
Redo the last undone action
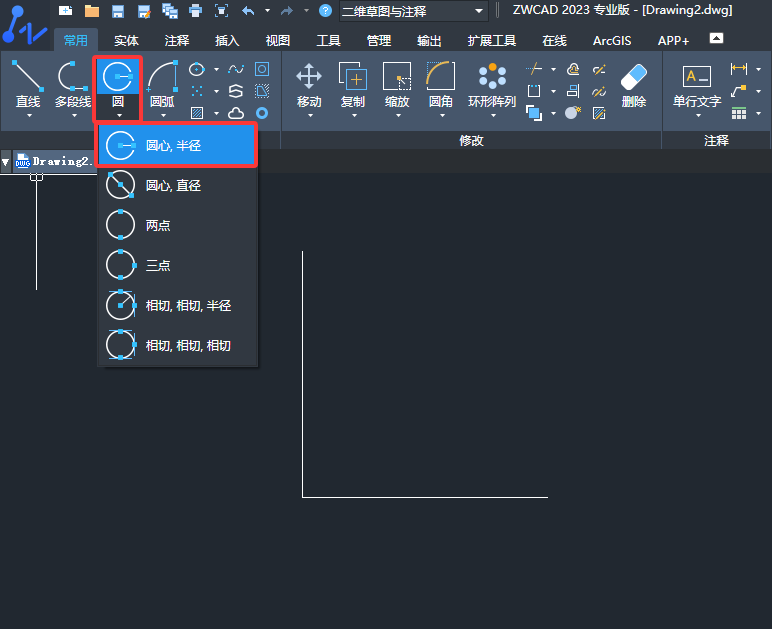point(287,11)
